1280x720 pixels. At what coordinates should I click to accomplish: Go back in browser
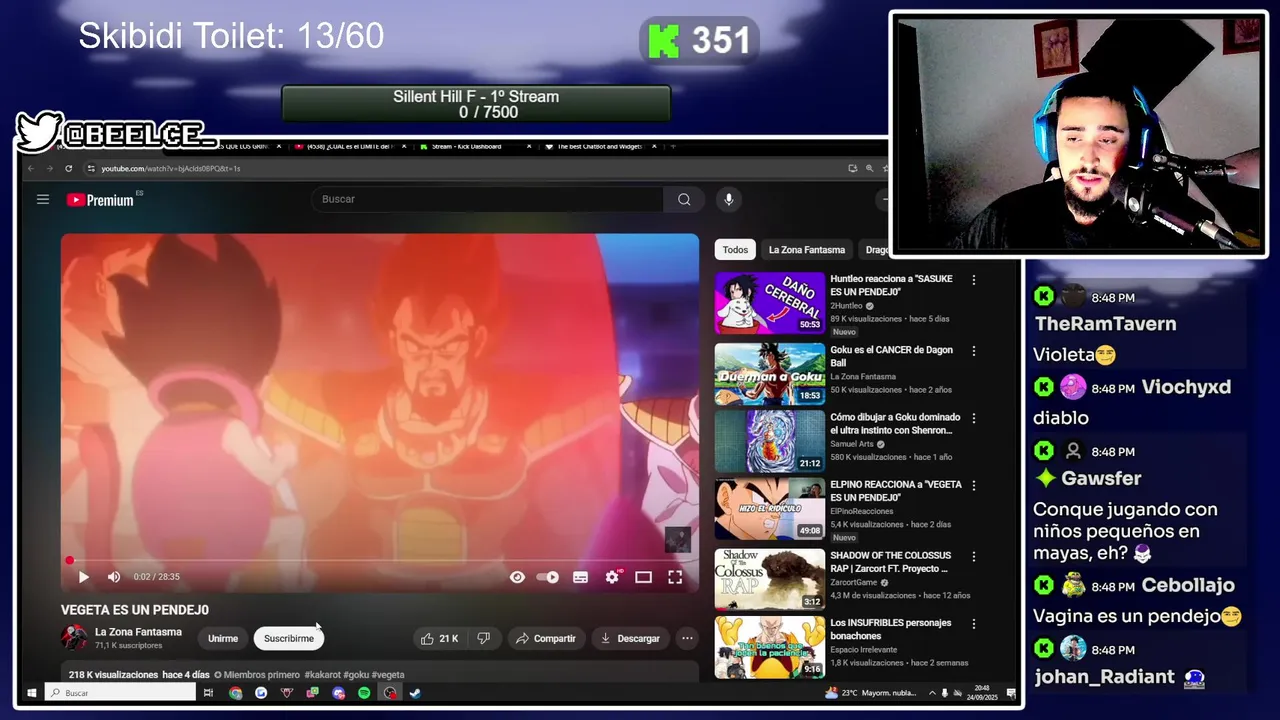[x=31, y=168]
